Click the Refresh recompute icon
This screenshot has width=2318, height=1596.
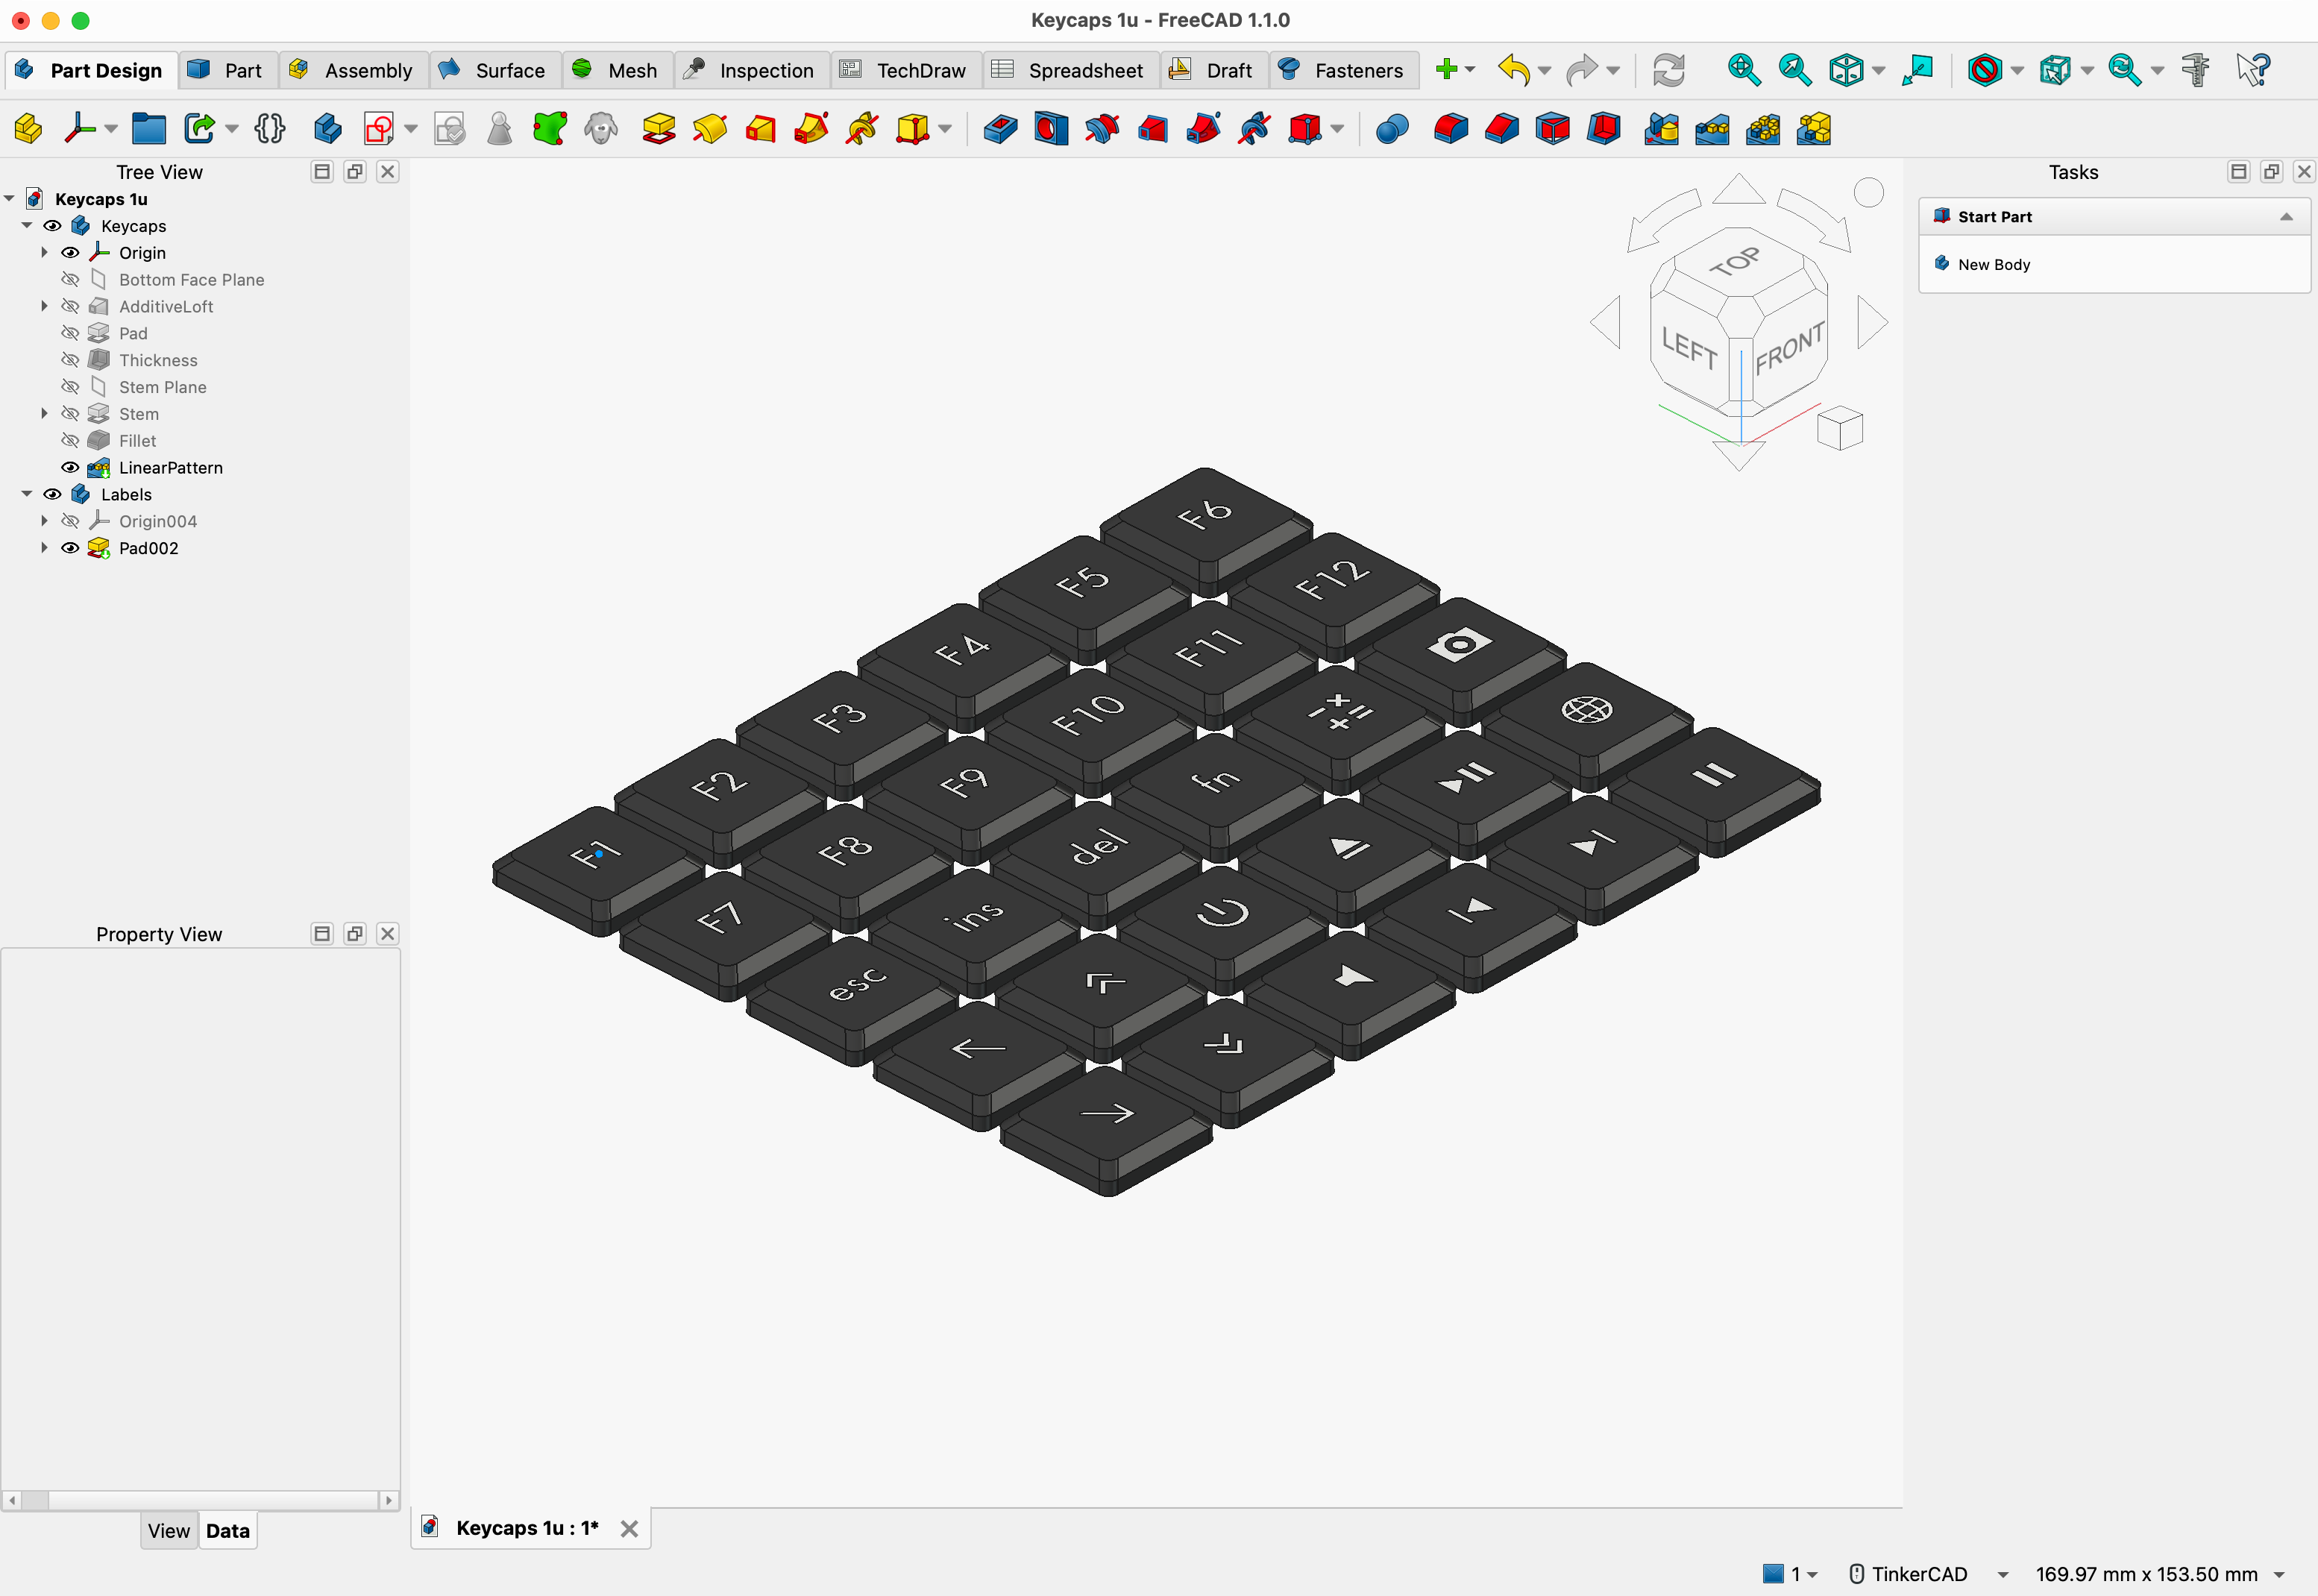[x=1668, y=70]
